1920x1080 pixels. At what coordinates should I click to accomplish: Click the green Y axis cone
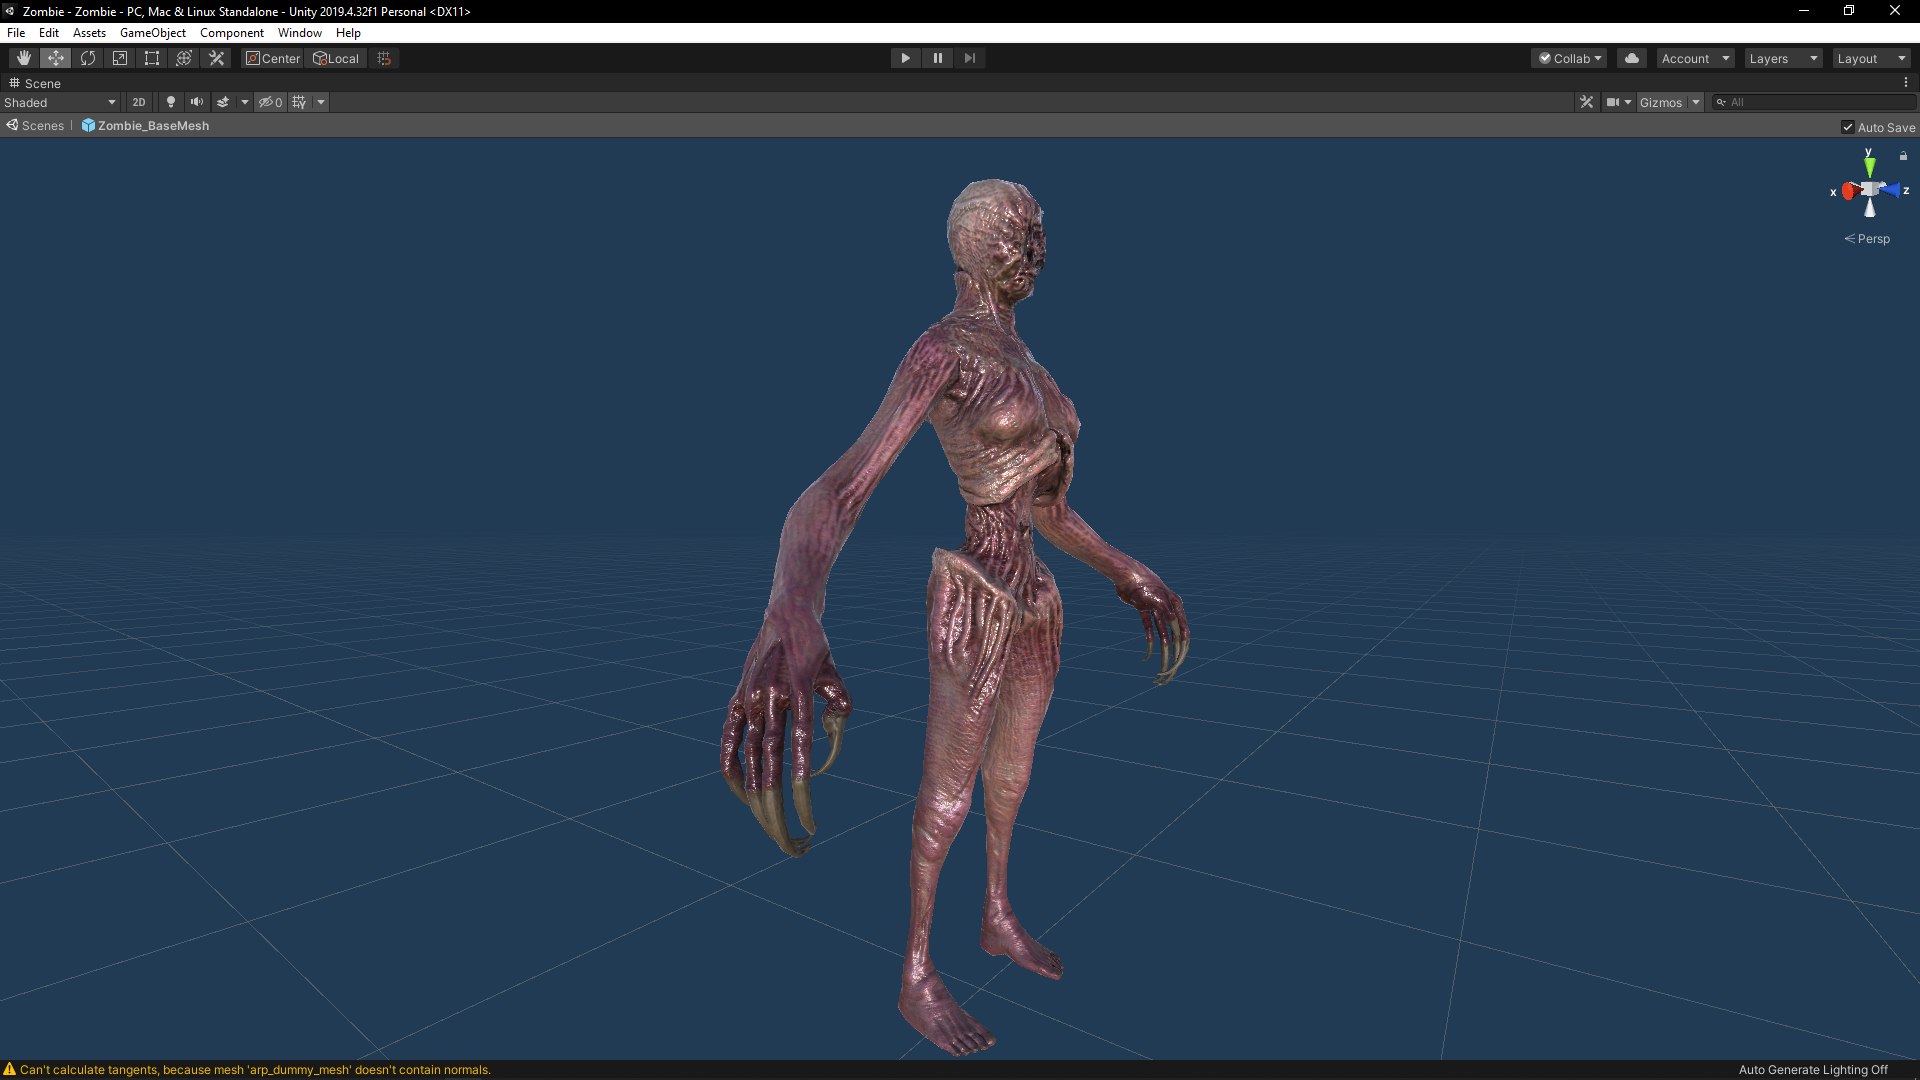1869,166
